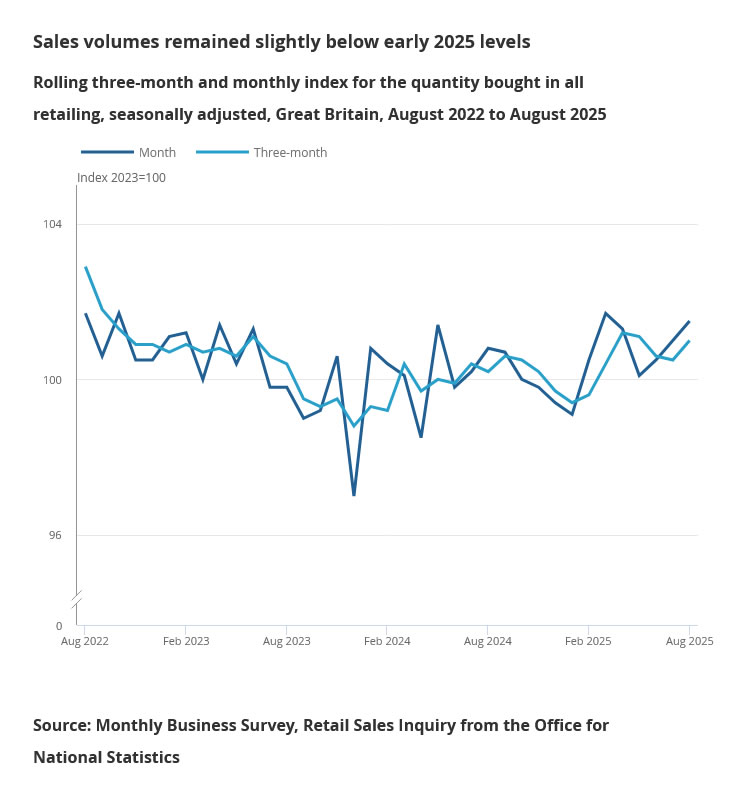Click the 96 y-axis tick label
Screen dimensions: 755x786
[55, 536]
